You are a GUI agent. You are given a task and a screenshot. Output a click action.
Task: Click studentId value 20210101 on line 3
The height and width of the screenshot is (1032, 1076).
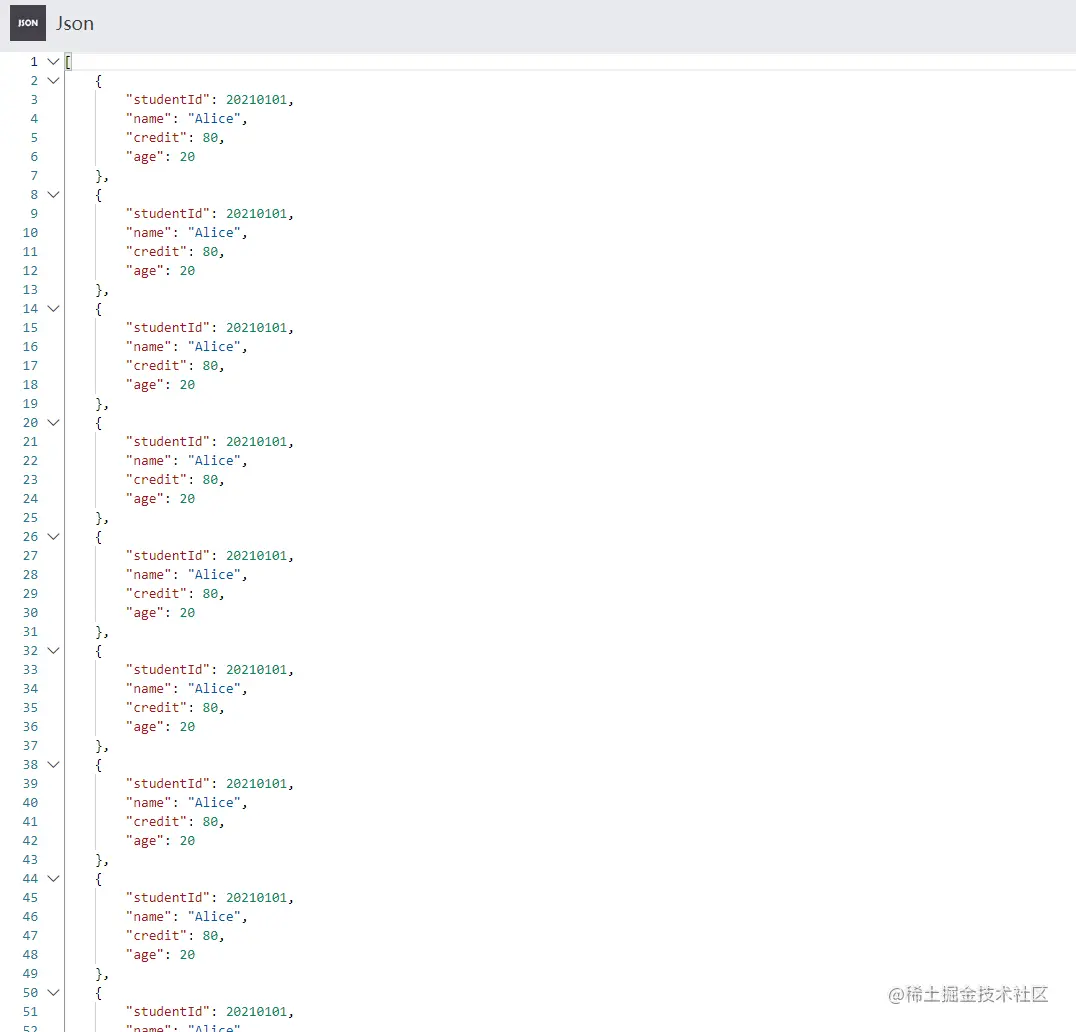(257, 99)
